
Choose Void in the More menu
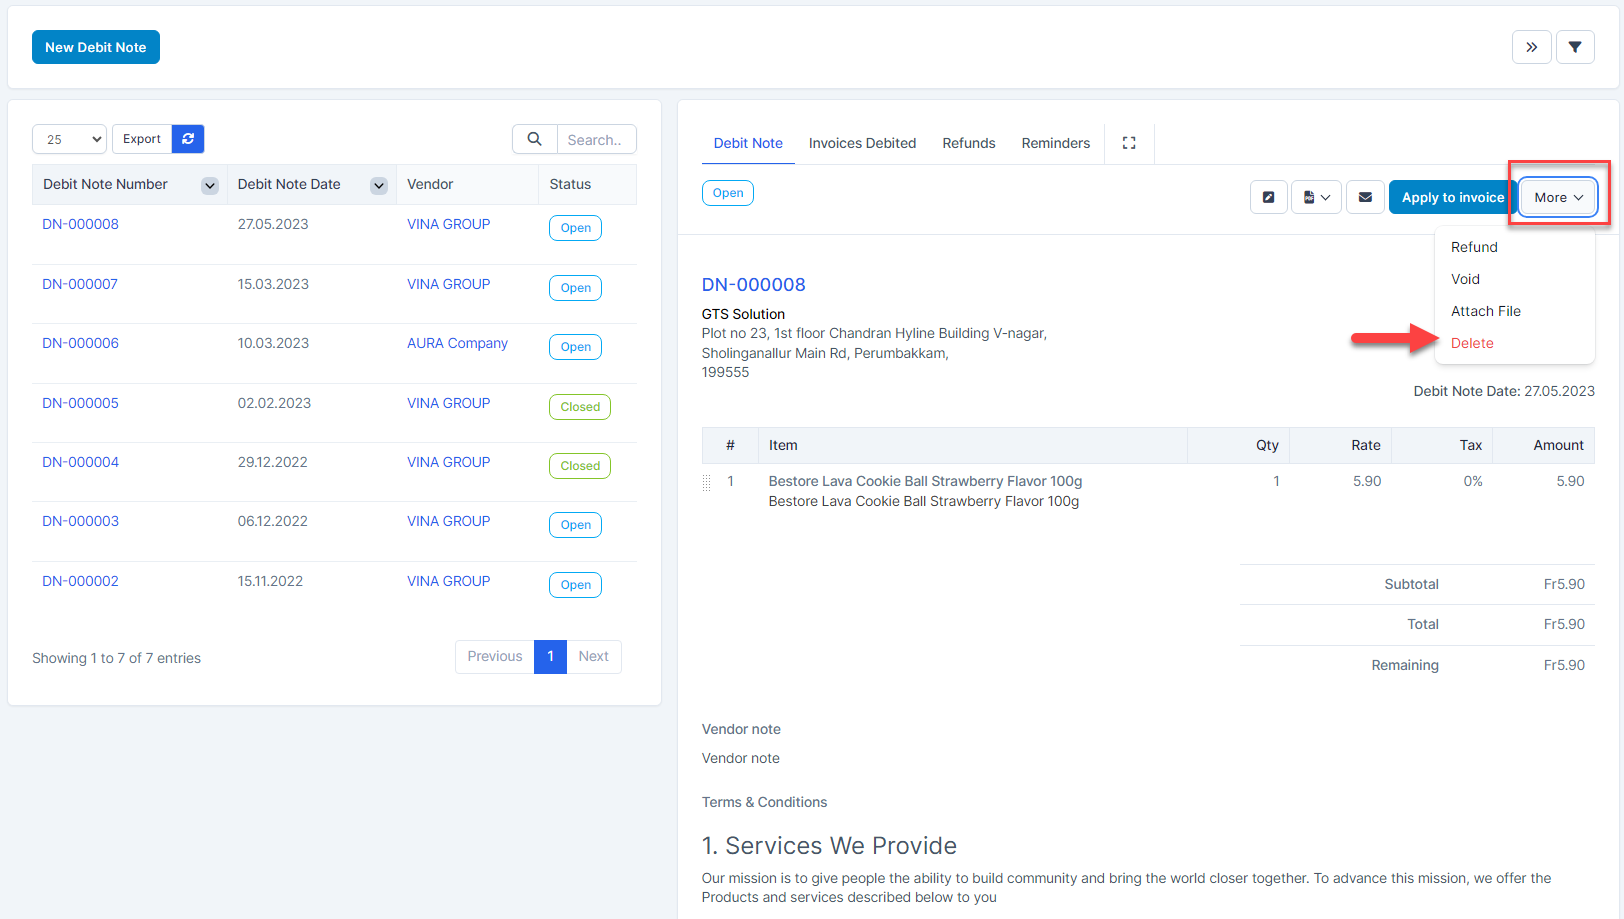pyautogui.click(x=1465, y=279)
